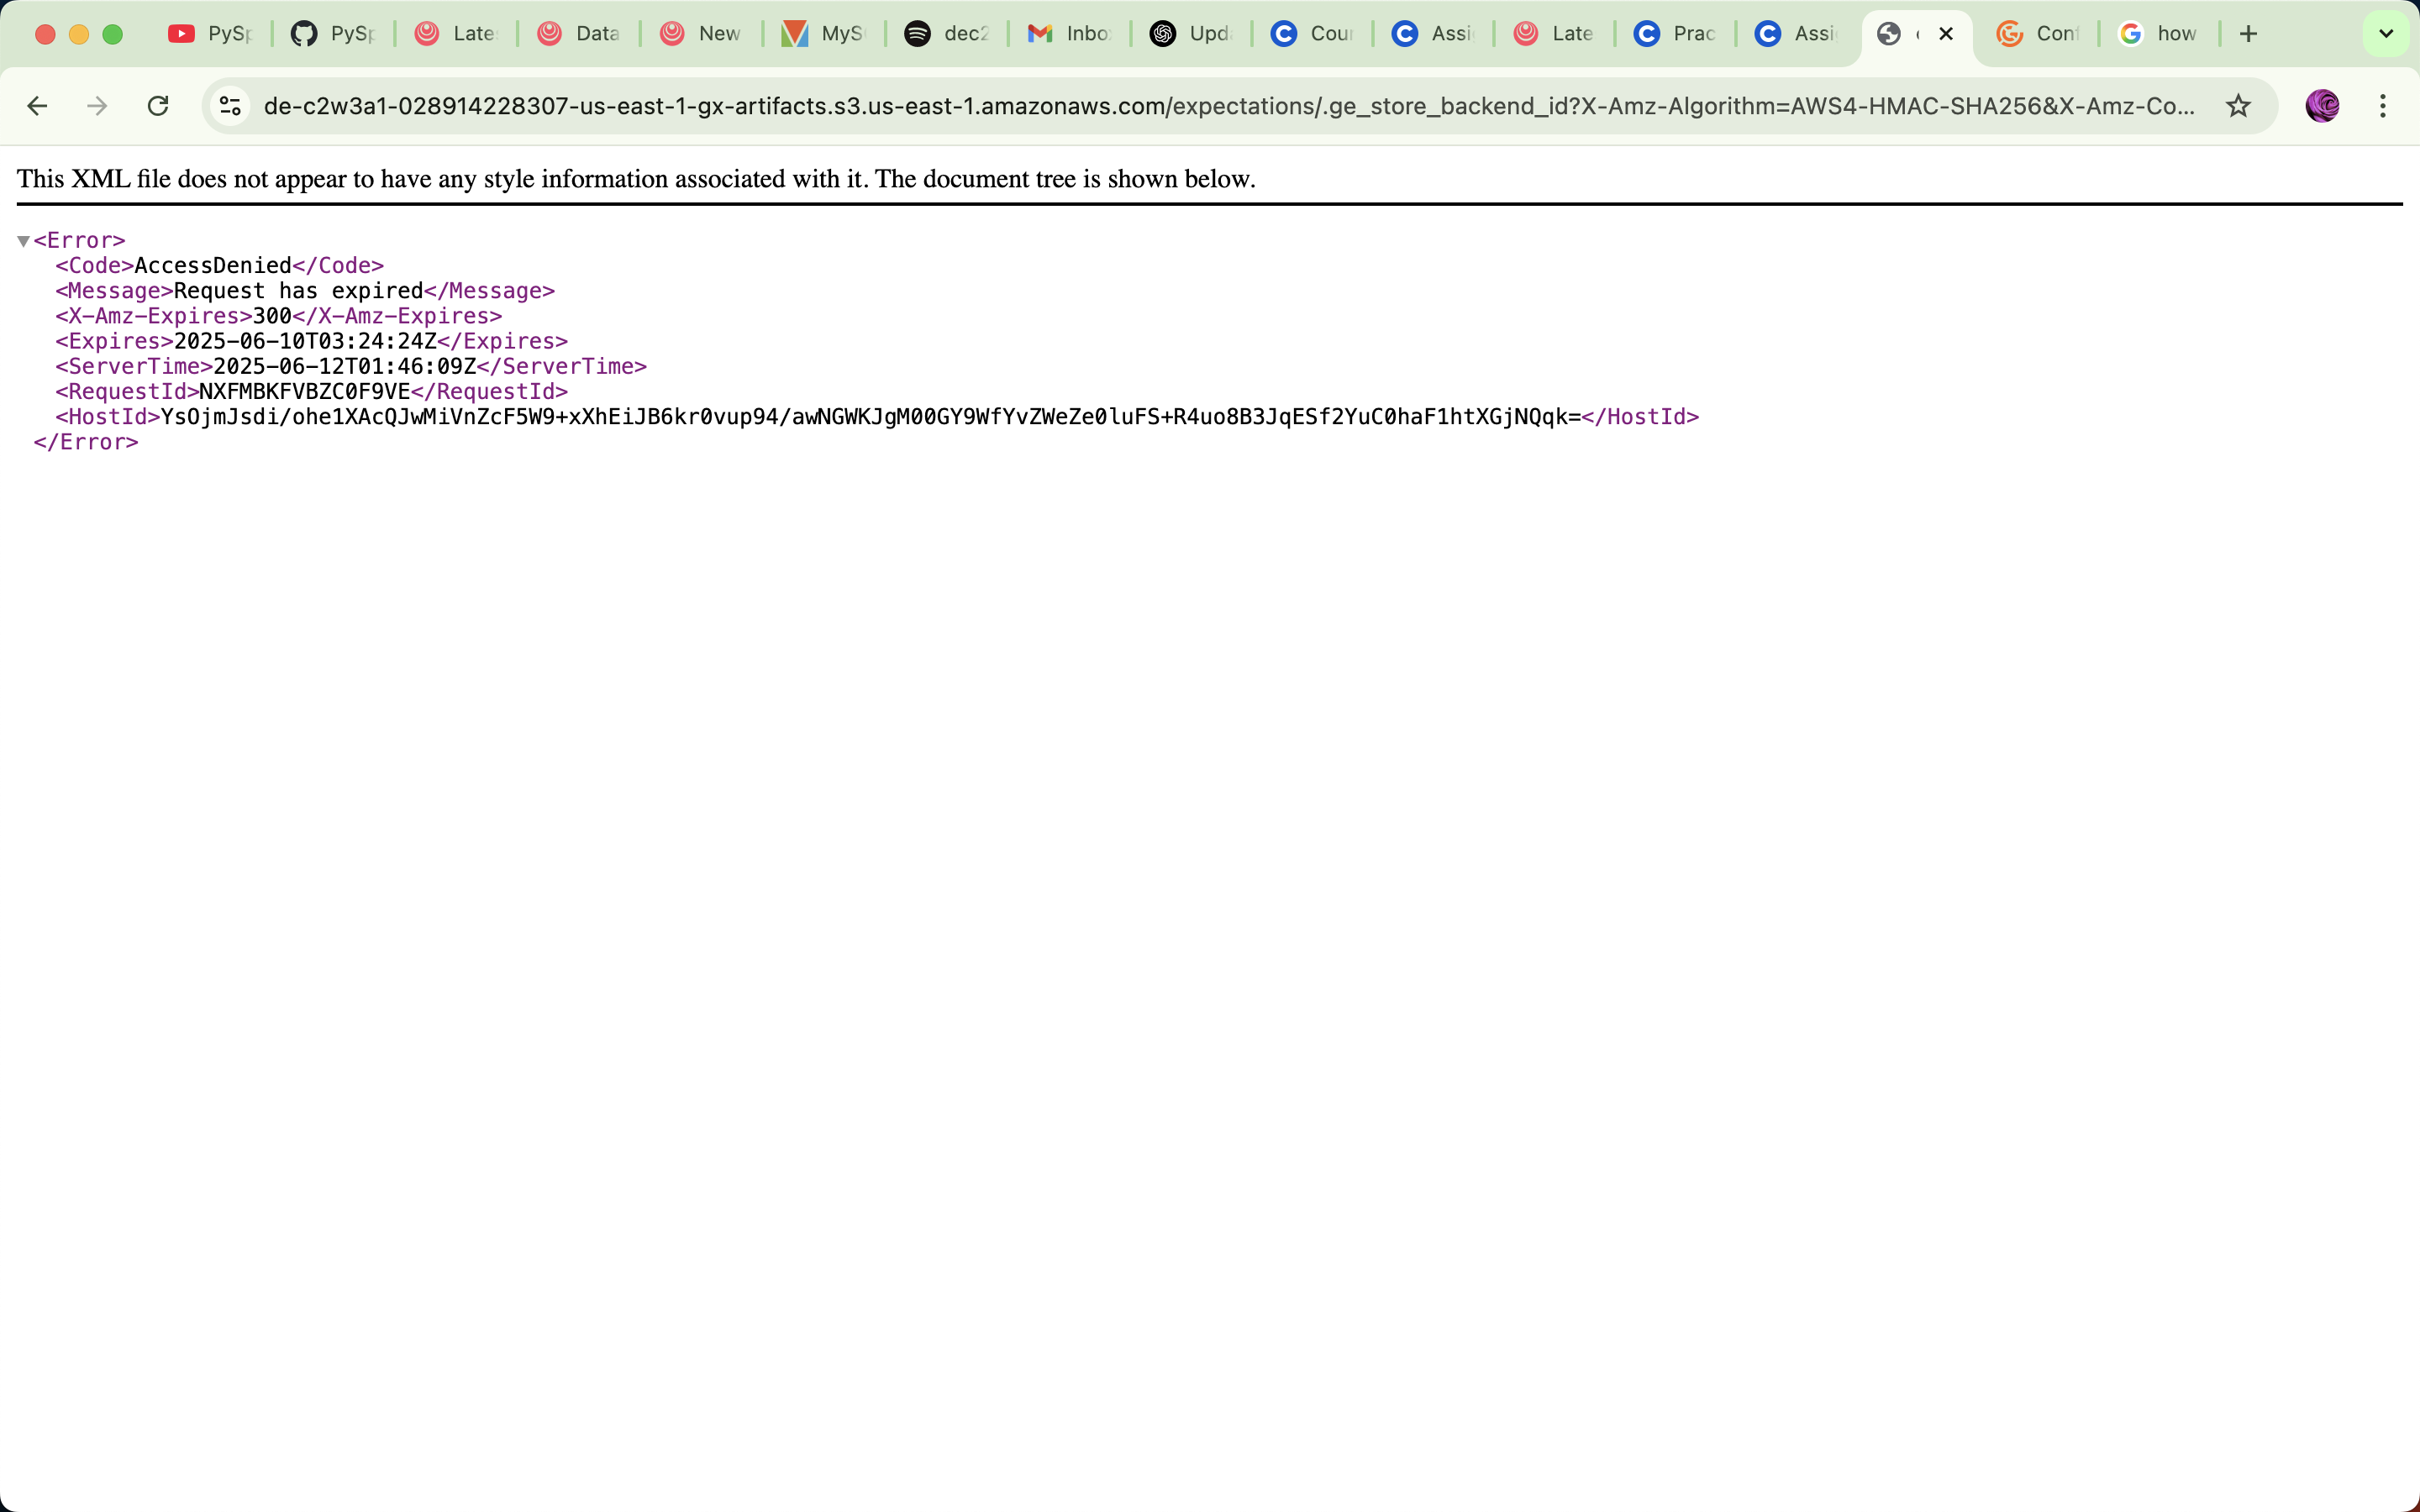Switch to the Coursera Prac tab
Image resolution: width=2420 pixels, height=1512 pixels.
click(x=1675, y=34)
